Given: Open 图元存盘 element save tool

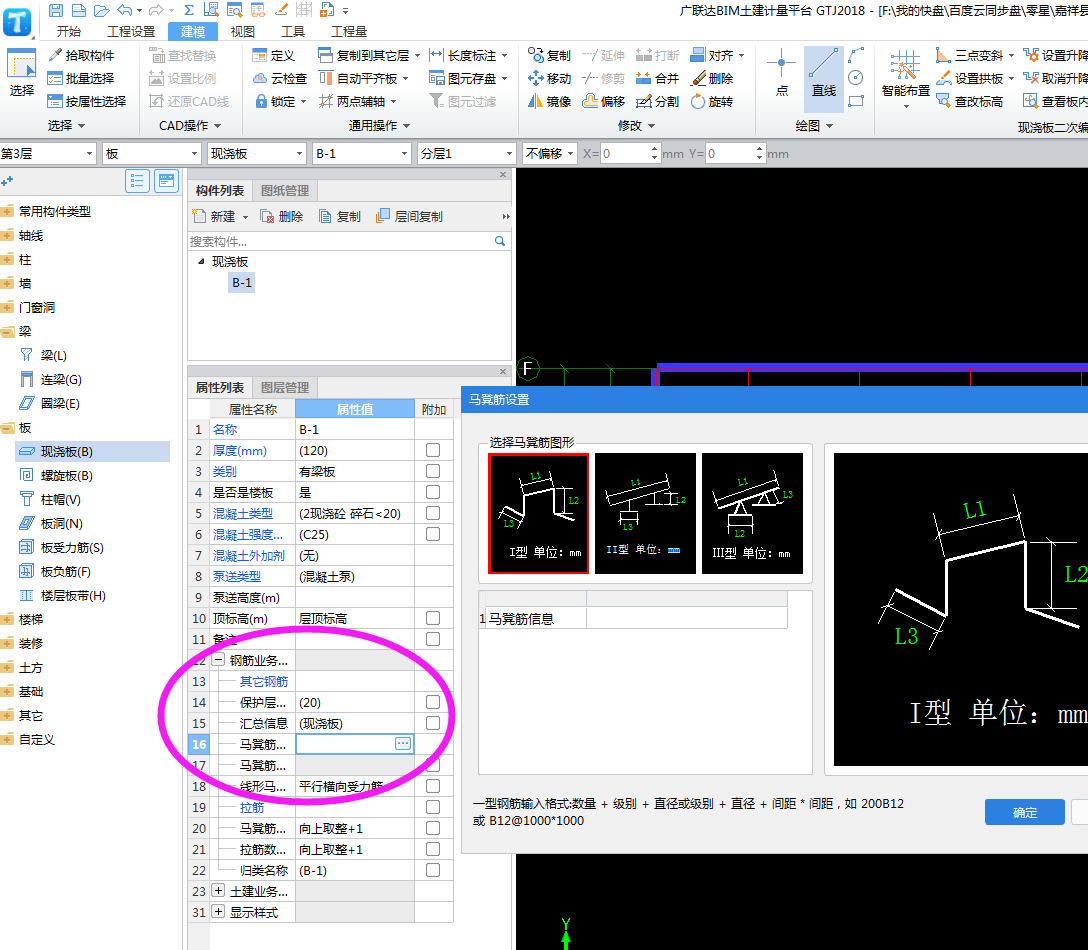Looking at the screenshot, I should coord(468,78).
